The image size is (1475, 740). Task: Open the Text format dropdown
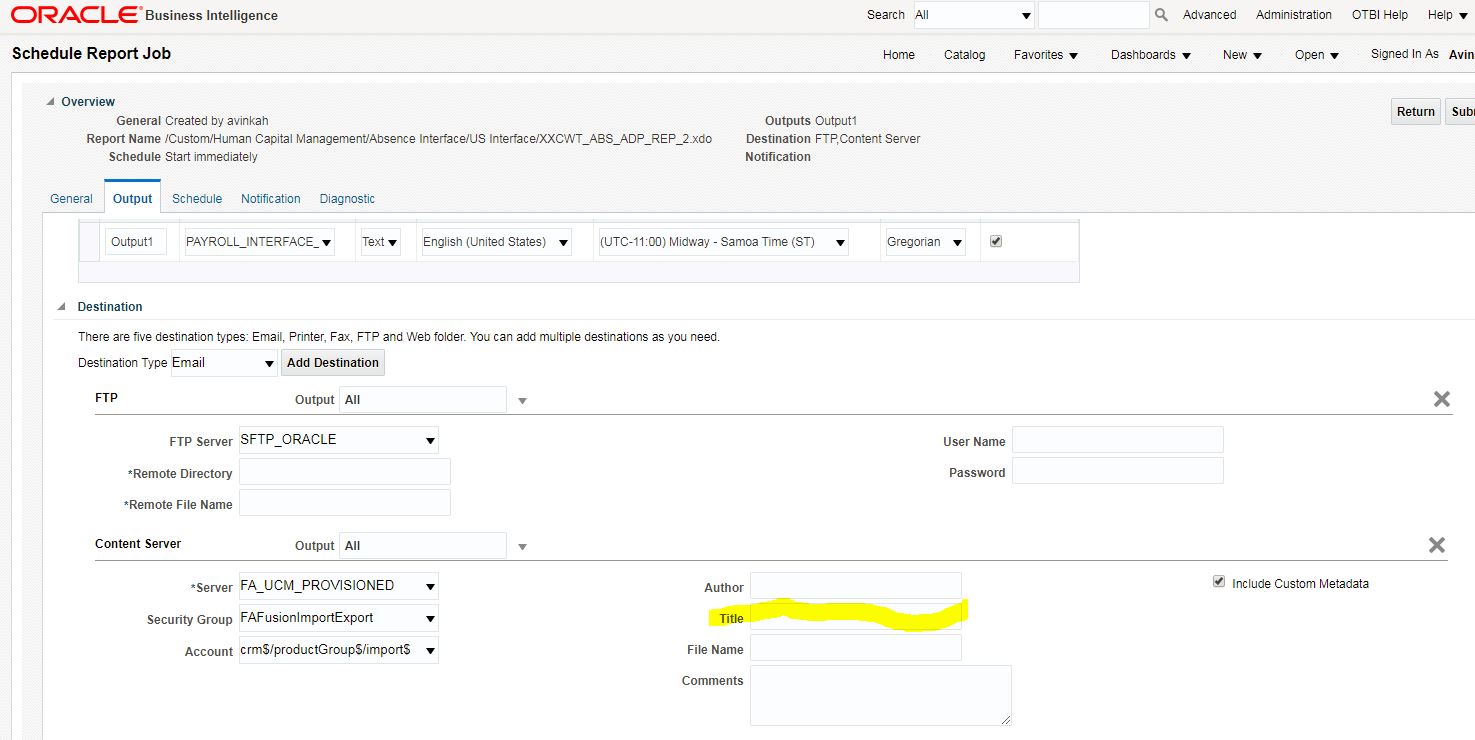(x=380, y=242)
